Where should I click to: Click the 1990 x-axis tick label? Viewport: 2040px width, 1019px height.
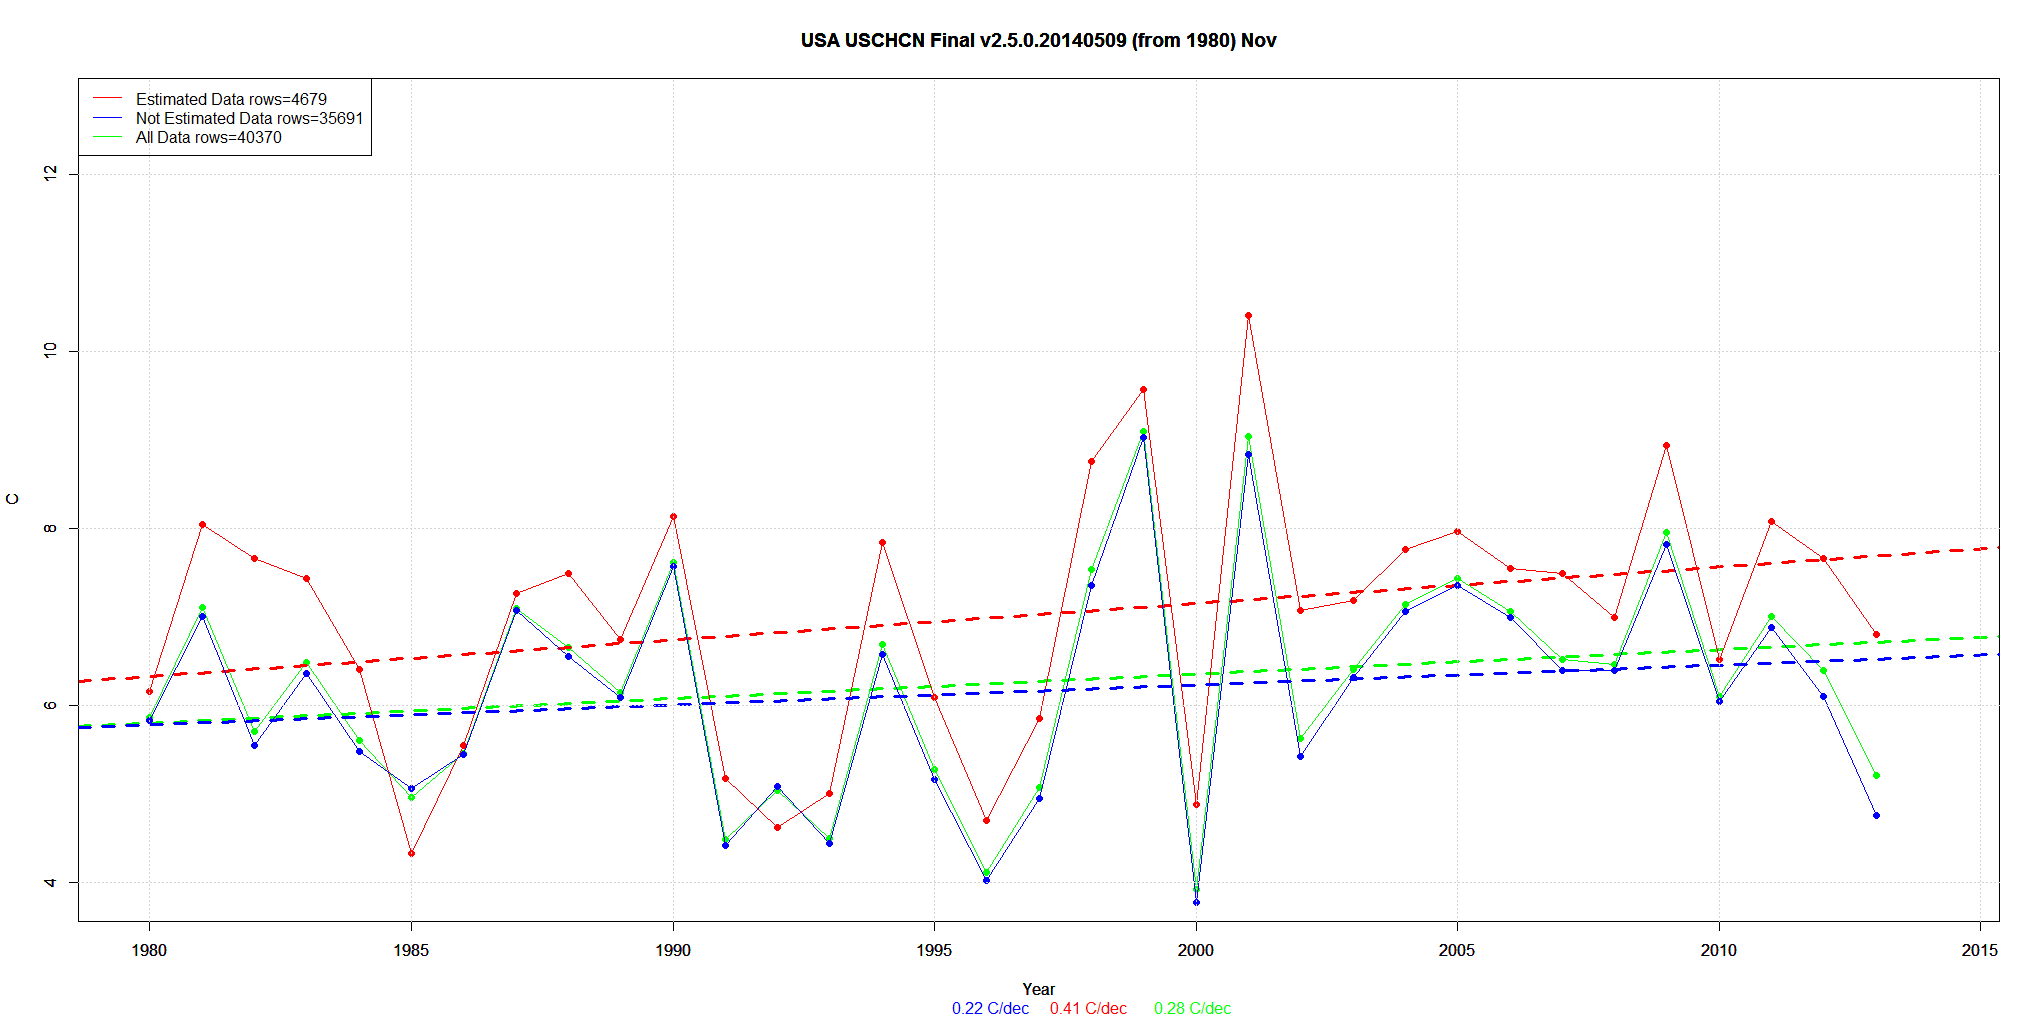coord(673,950)
